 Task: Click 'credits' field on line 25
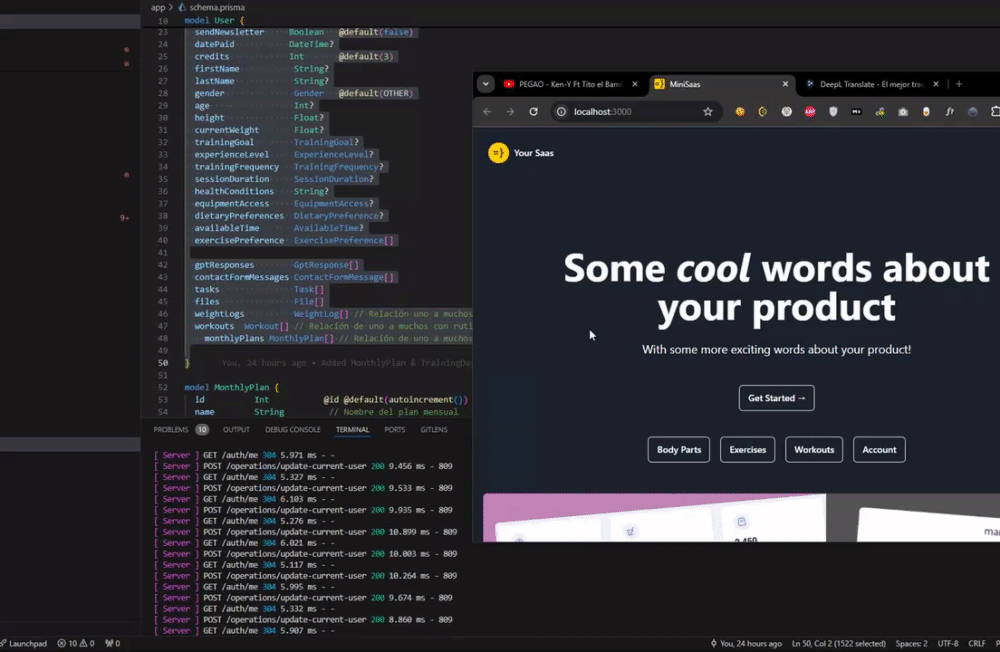tap(211, 57)
